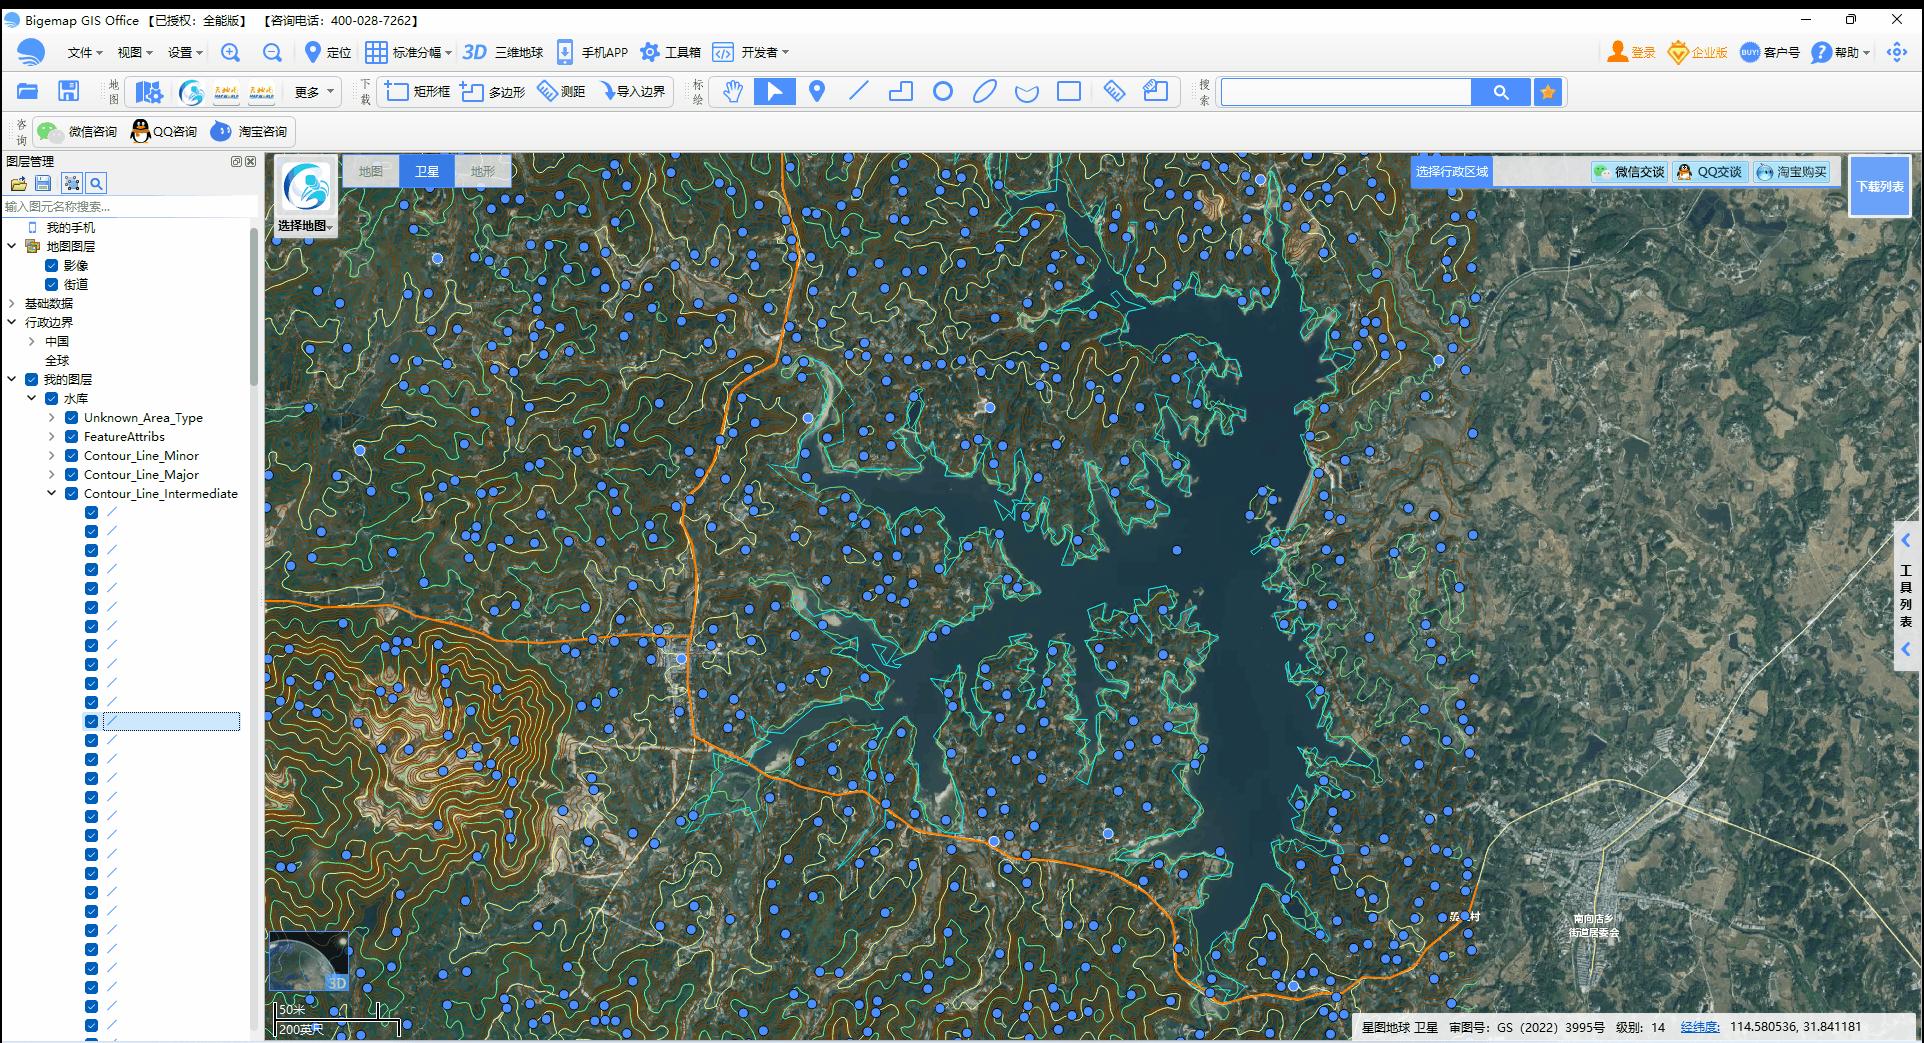Toggle the FeatureAttribs layer checkbox
Screen dimensions: 1924x1043
pos(72,437)
